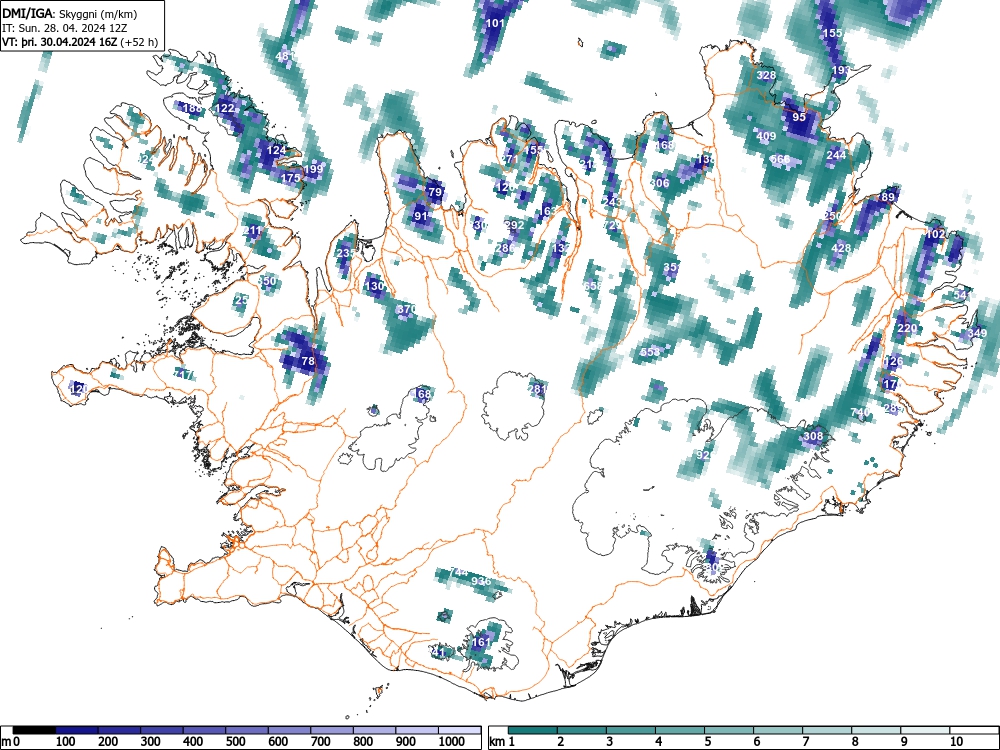Screen dimensions: 1000x750
Task: Click the visibility value '286'
Action: 505,248
